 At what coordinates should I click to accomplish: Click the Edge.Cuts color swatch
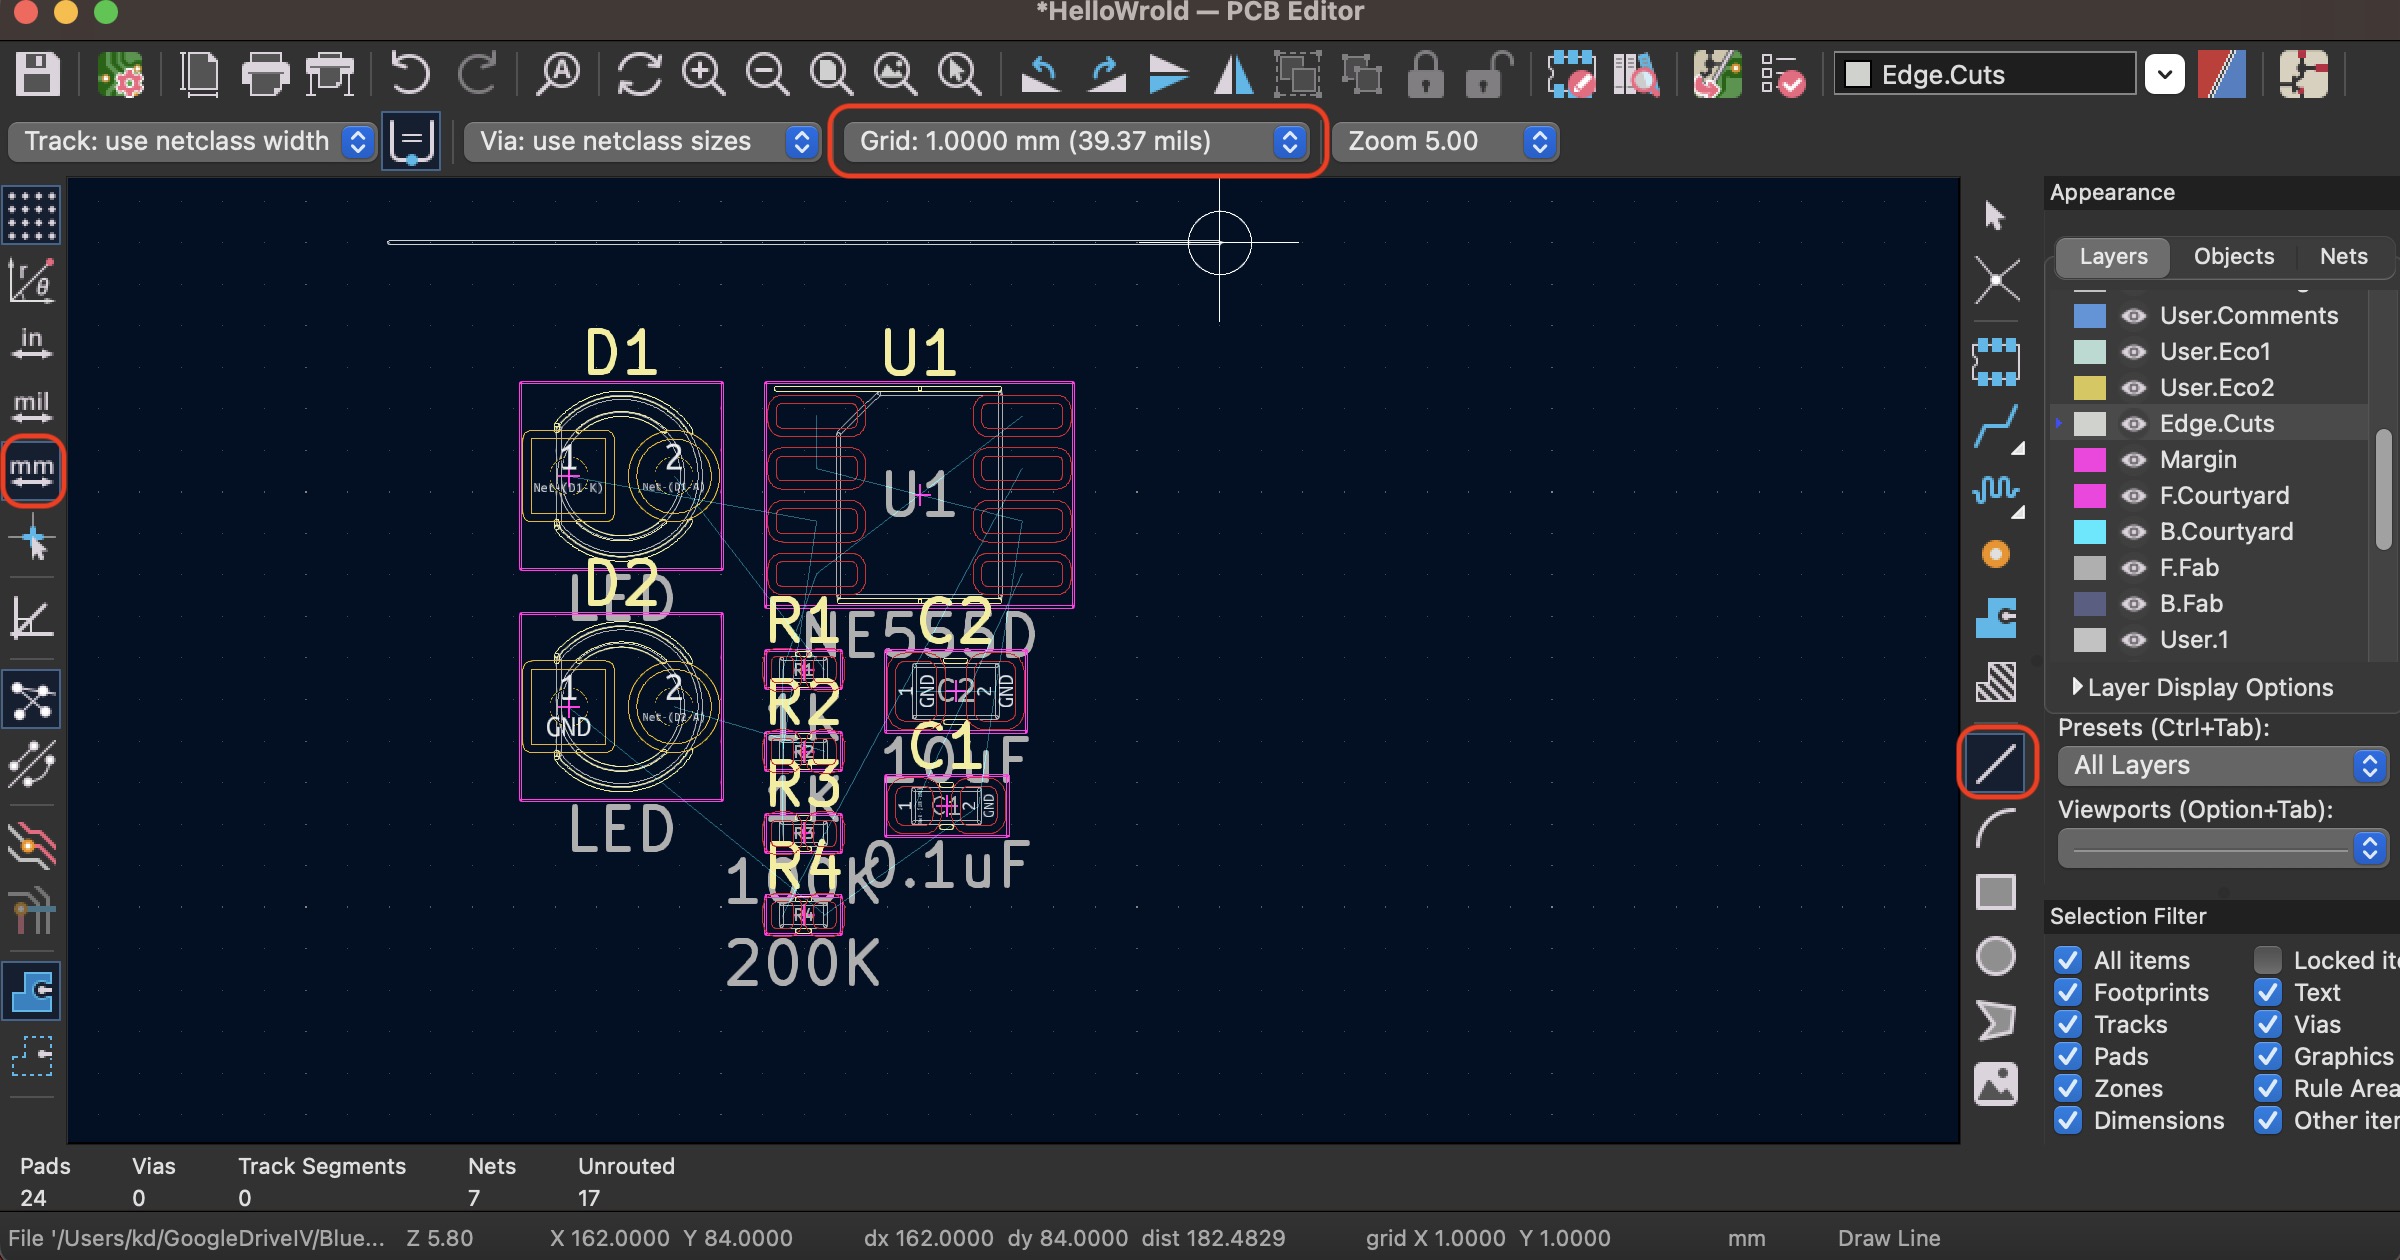tap(2092, 422)
